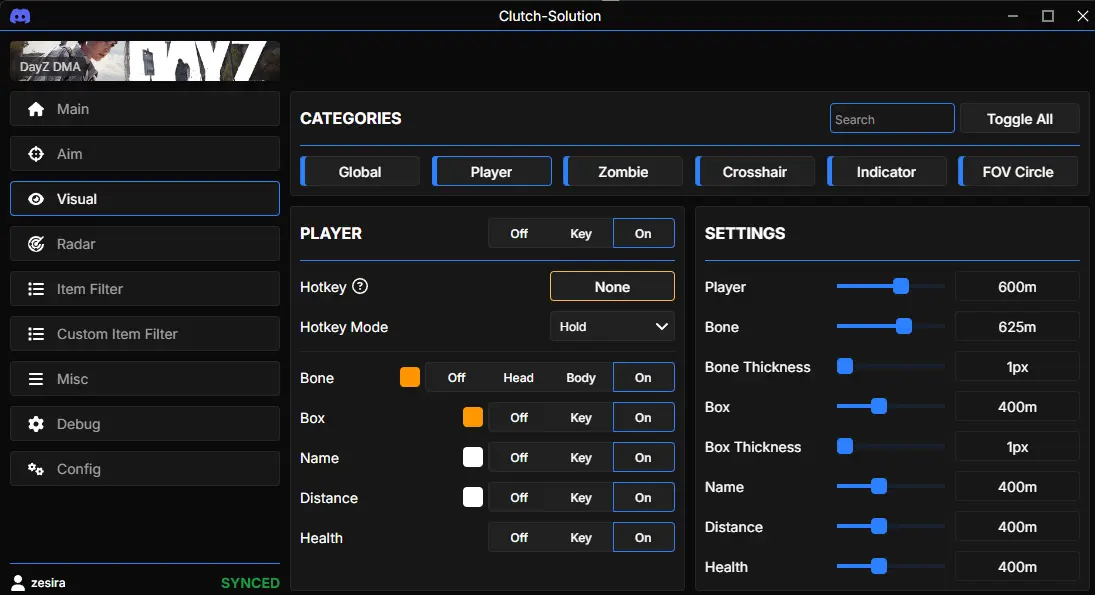Image resolution: width=1095 pixels, height=595 pixels.
Task: Click the home icon beside Main
Action: [x=36, y=109]
